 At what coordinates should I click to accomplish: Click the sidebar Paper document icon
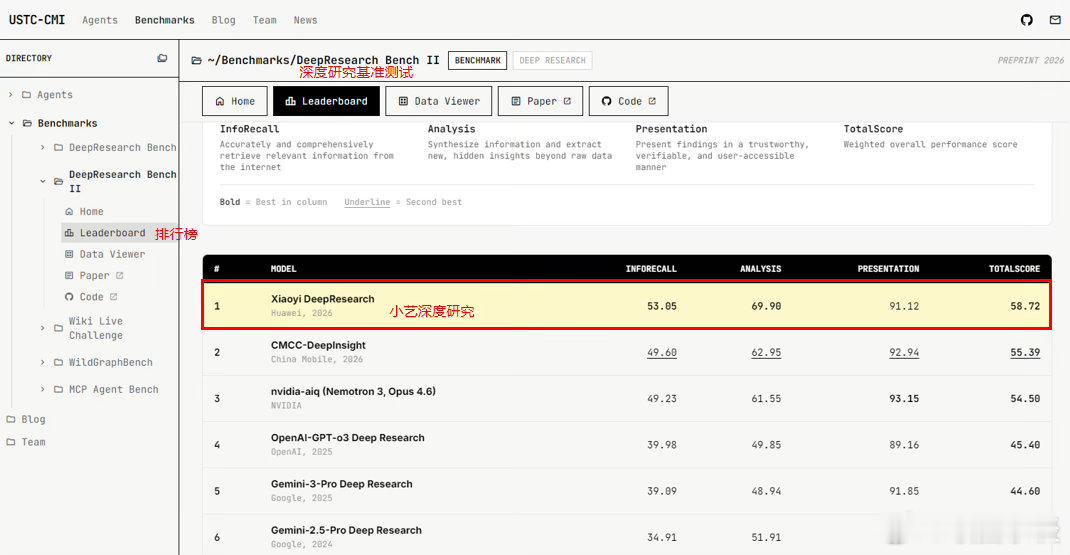pos(69,275)
